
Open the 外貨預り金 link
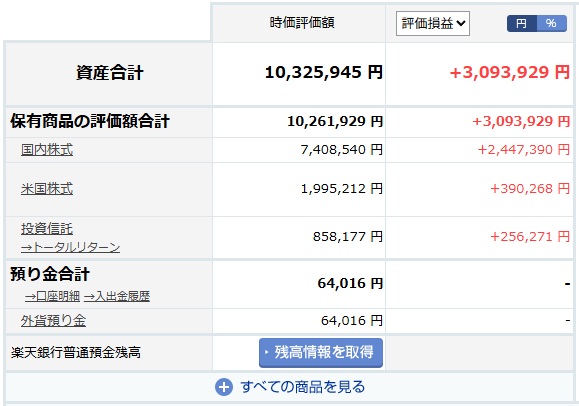coord(53,321)
